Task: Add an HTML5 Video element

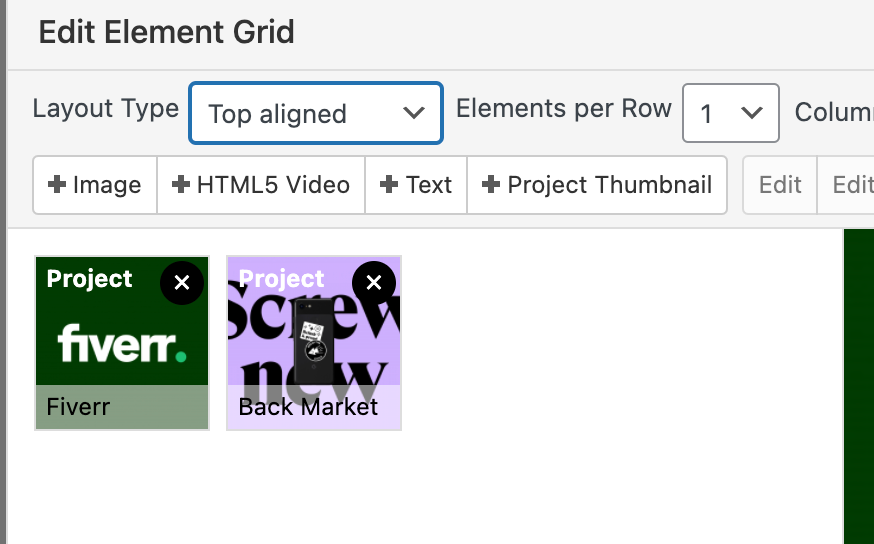Action: (x=261, y=185)
